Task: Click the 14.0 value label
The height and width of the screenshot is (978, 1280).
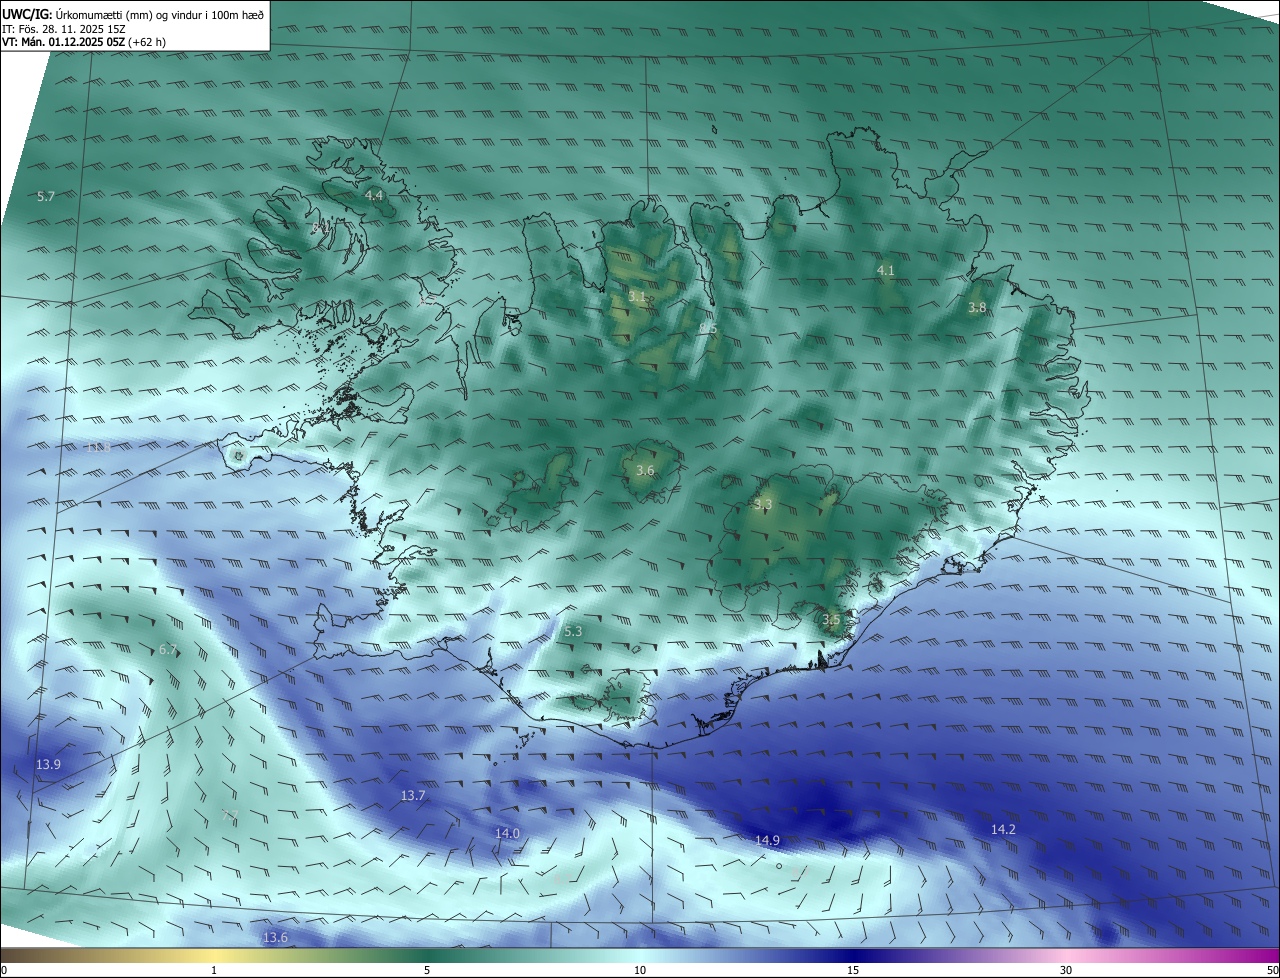Action: click(507, 834)
